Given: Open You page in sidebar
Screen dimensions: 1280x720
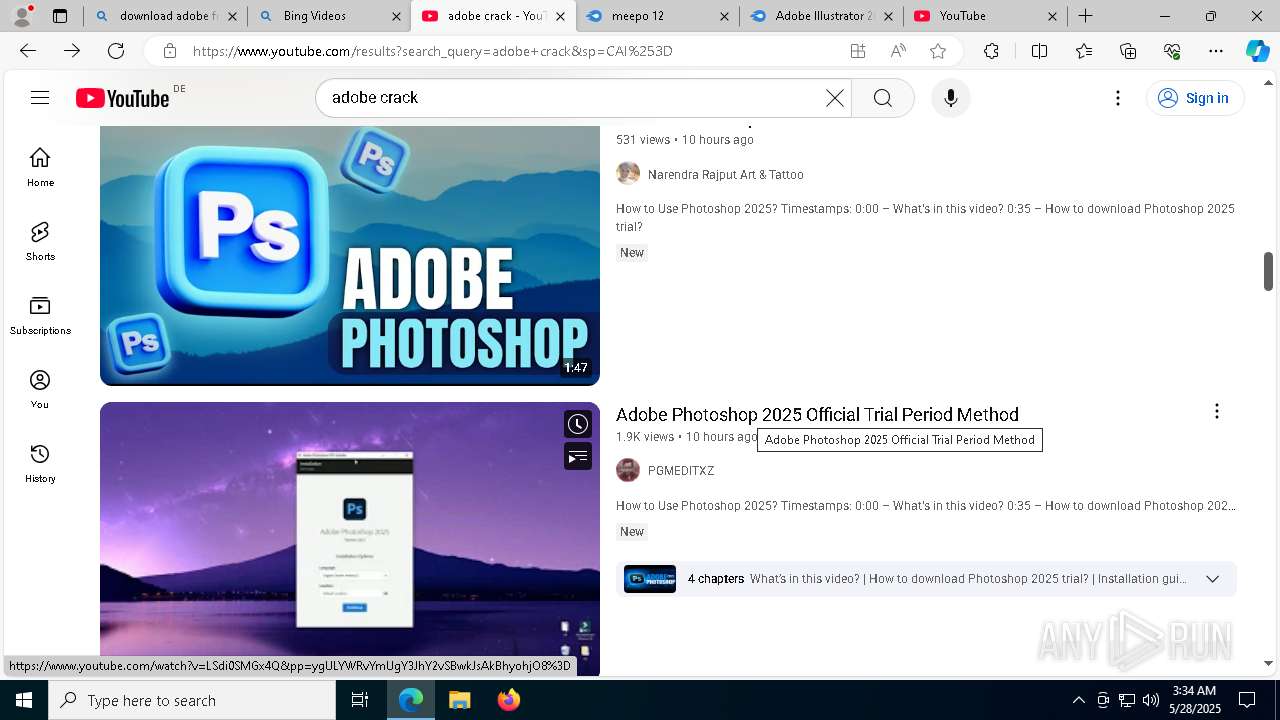Looking at the screenshot, I should point(40,389).
